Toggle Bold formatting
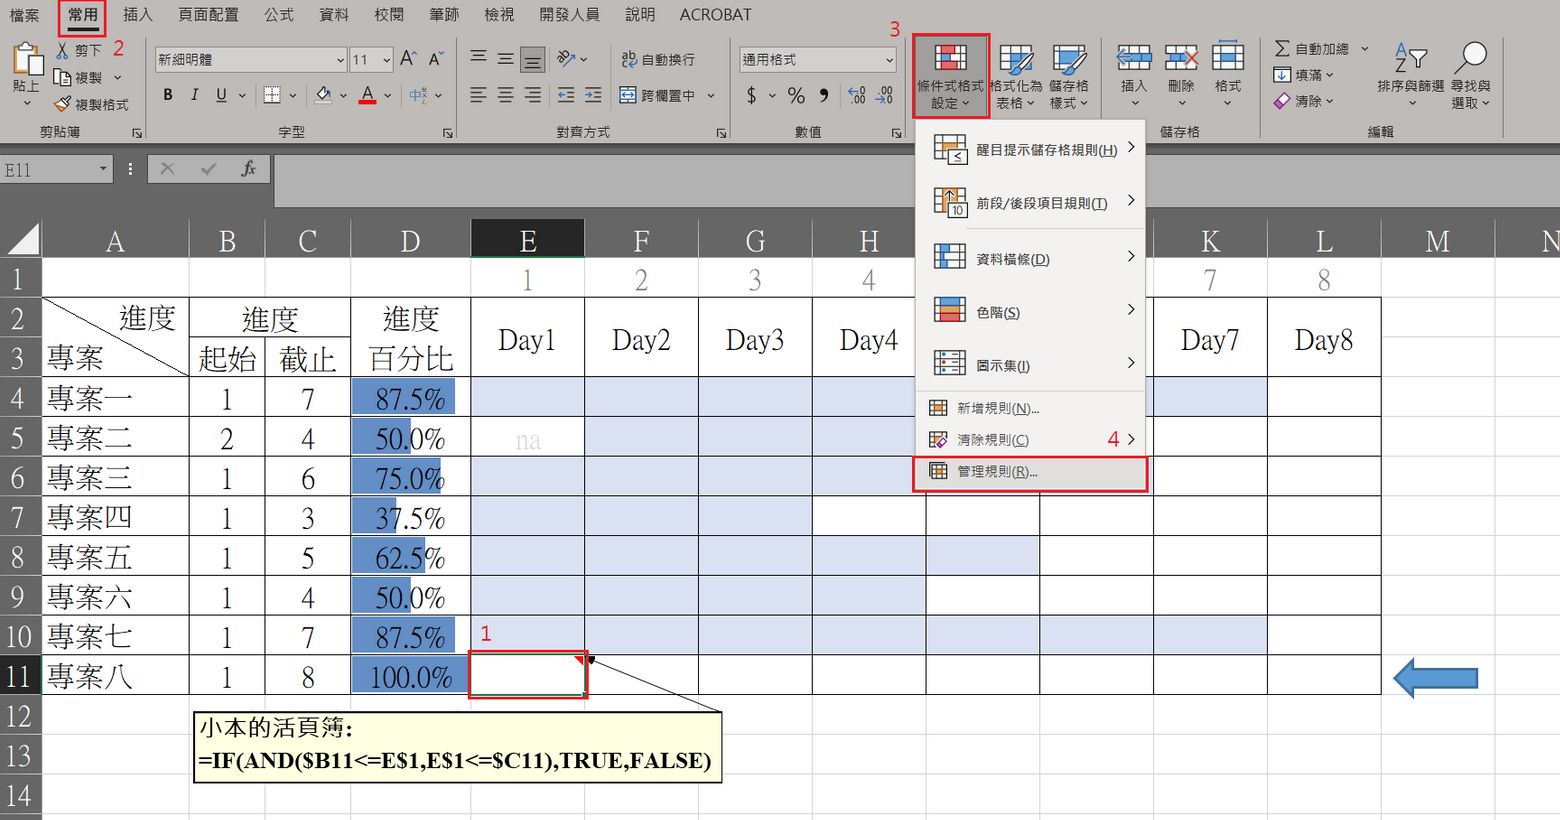Viewport: 1560px width, 820px height. (167, 95)
